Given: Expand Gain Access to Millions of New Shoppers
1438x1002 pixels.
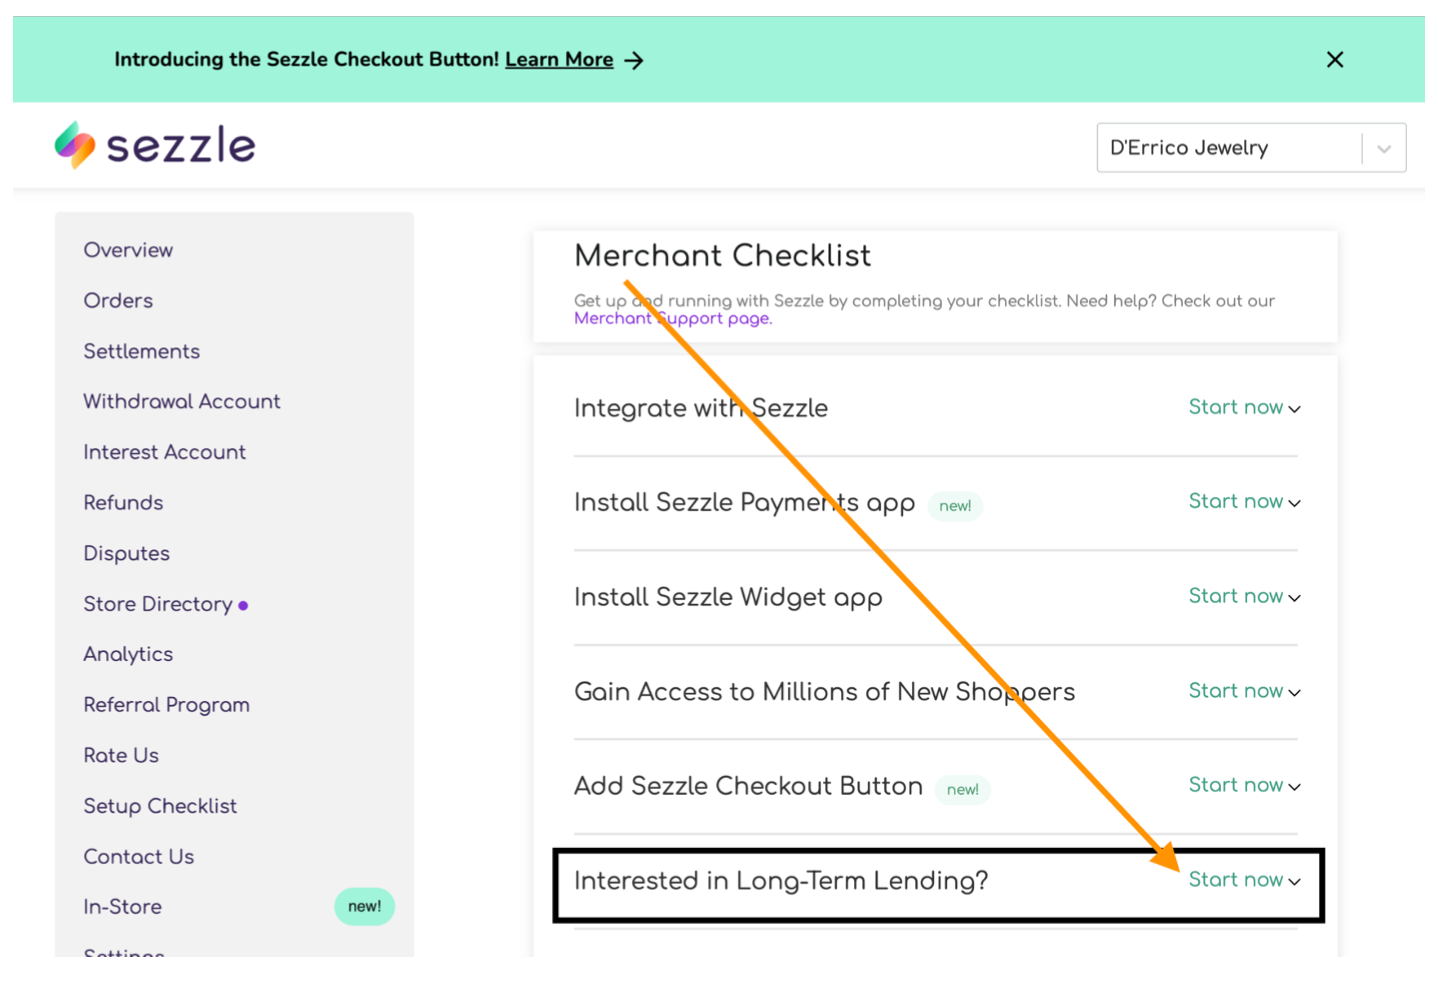Looking at the screenshot, I should coord(1243,691).
